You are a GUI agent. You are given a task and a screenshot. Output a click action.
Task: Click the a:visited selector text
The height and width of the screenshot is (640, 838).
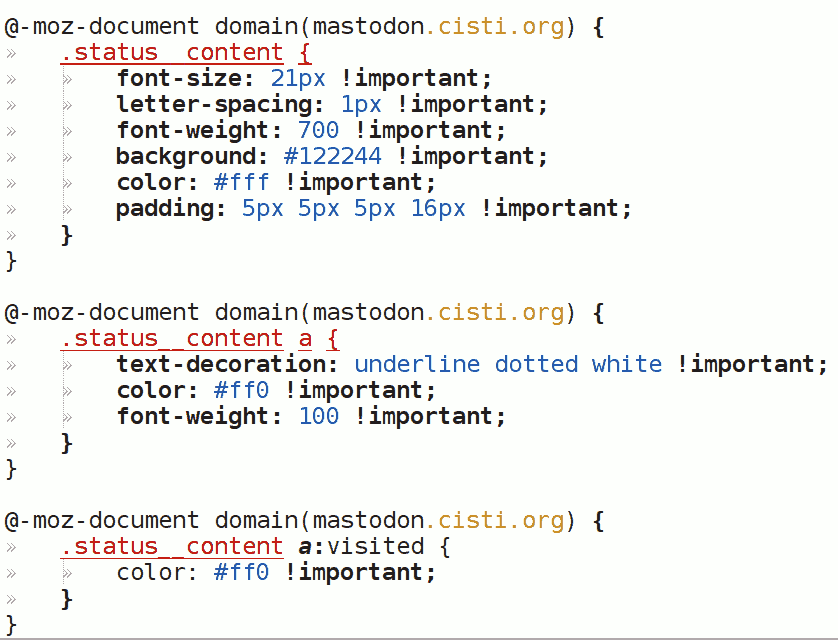[361, 546]
